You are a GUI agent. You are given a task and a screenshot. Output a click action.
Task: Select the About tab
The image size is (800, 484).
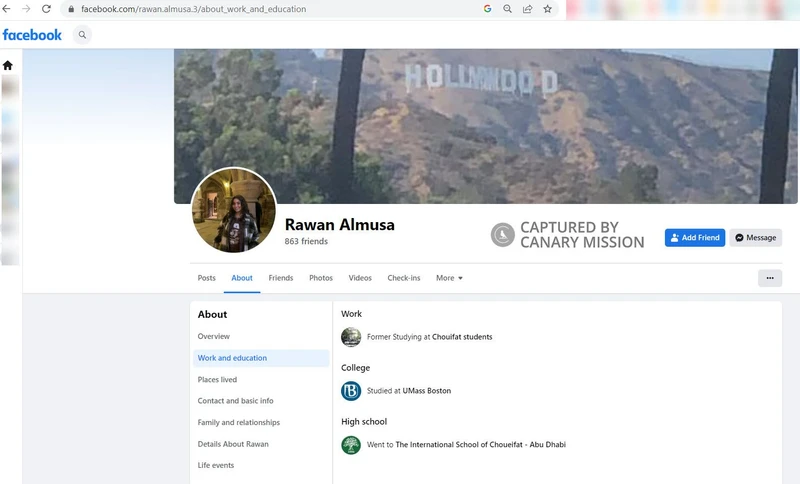click(242, 278)
